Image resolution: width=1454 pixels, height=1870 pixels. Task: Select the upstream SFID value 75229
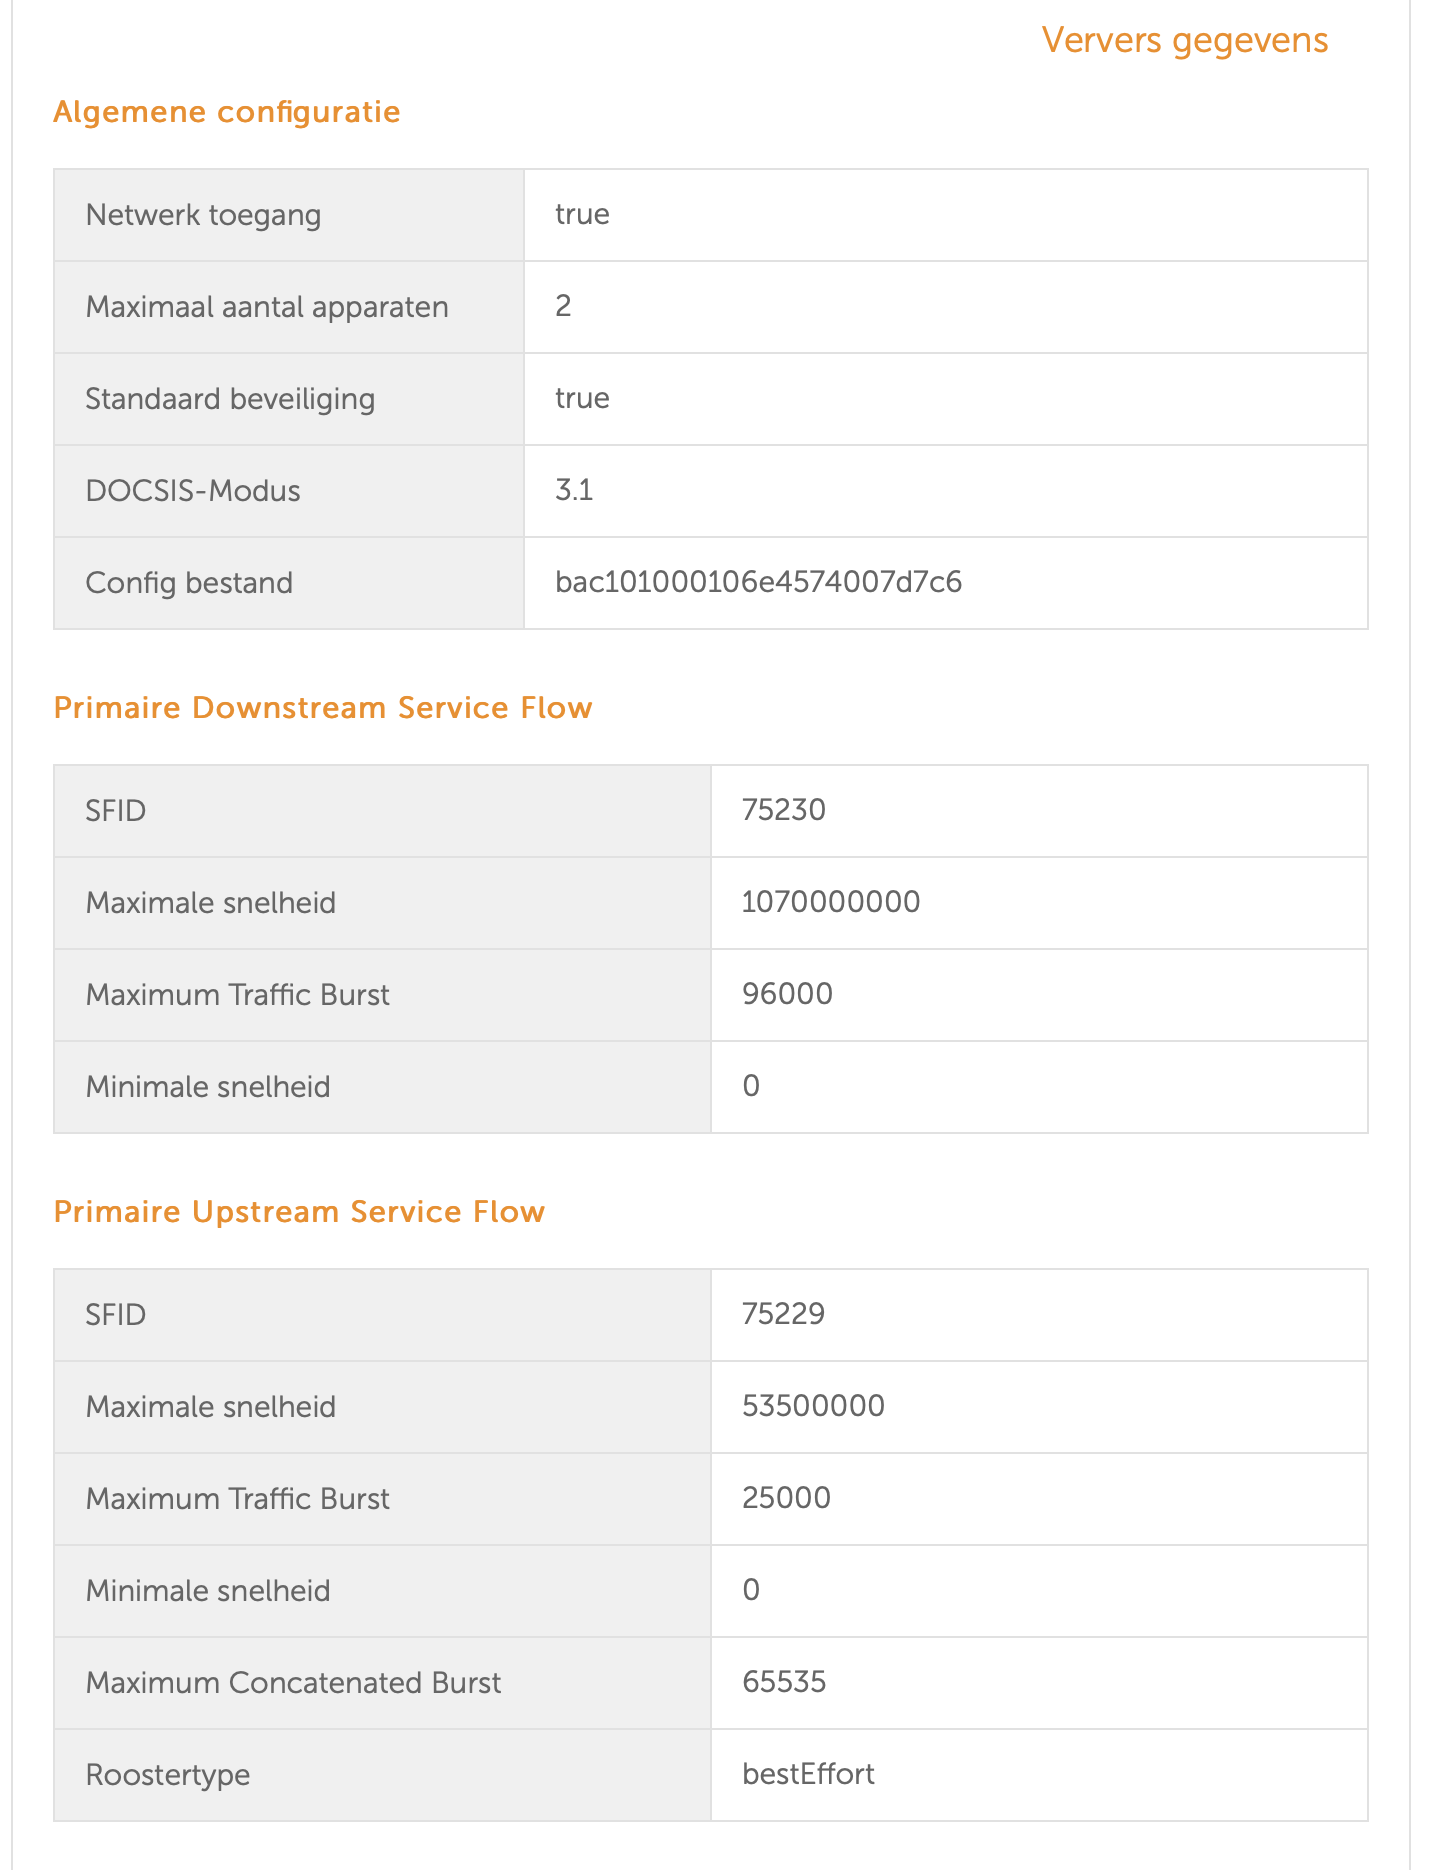pyautogui.click(x=783, y=1314)
